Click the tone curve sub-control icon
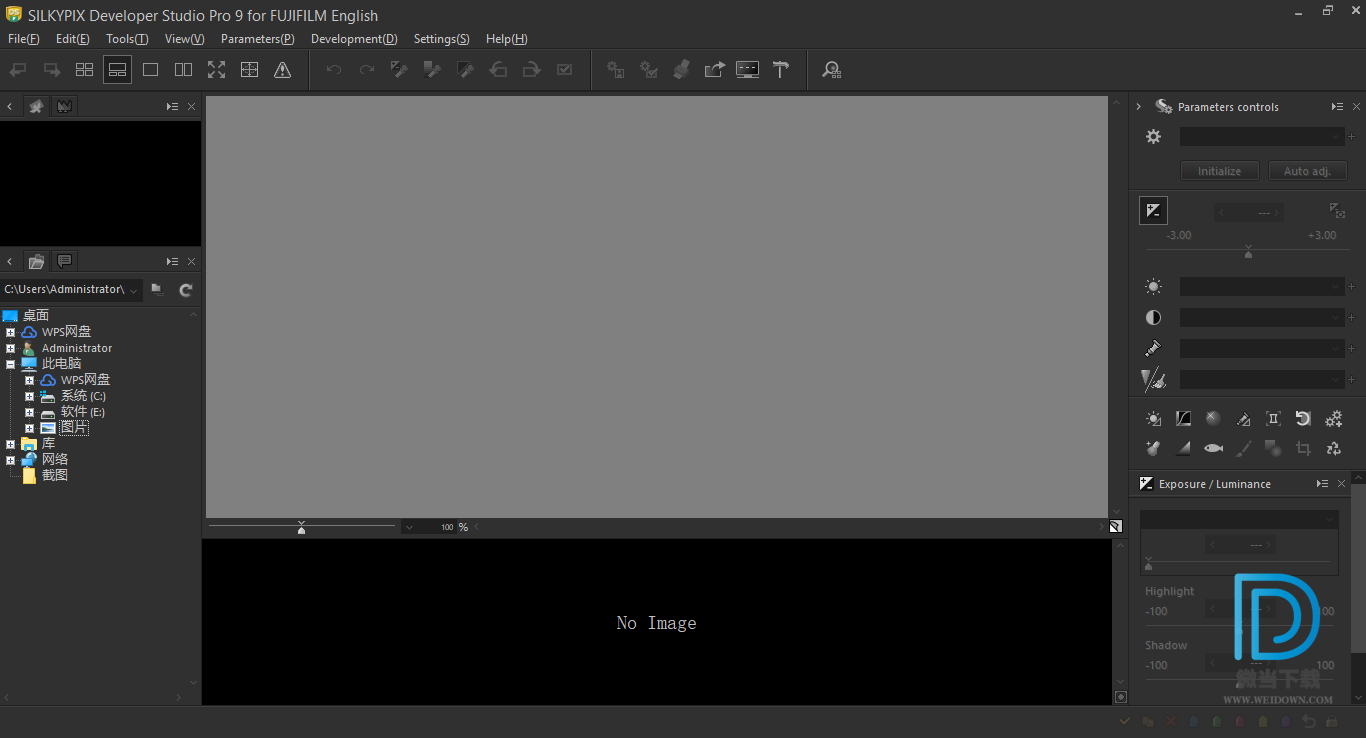This screenshot has height=738, width=1366. point(1183,419)
